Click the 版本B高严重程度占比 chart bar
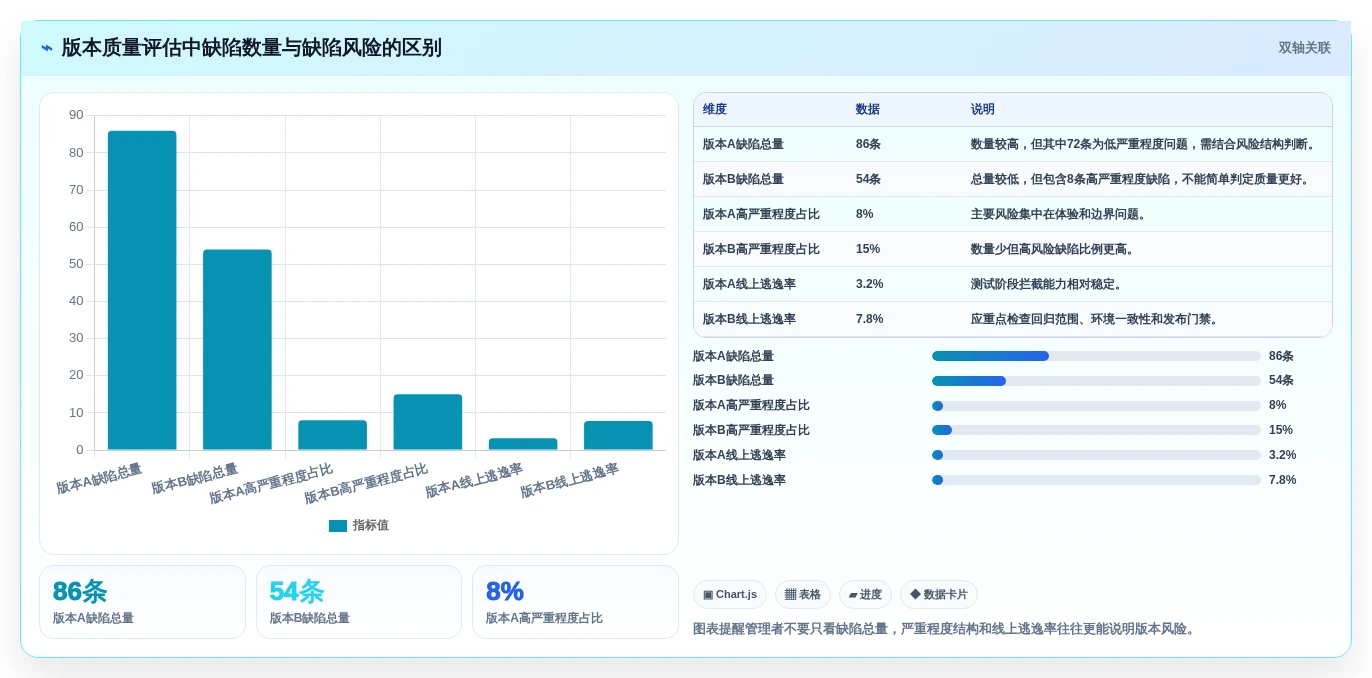 point(428,422)
